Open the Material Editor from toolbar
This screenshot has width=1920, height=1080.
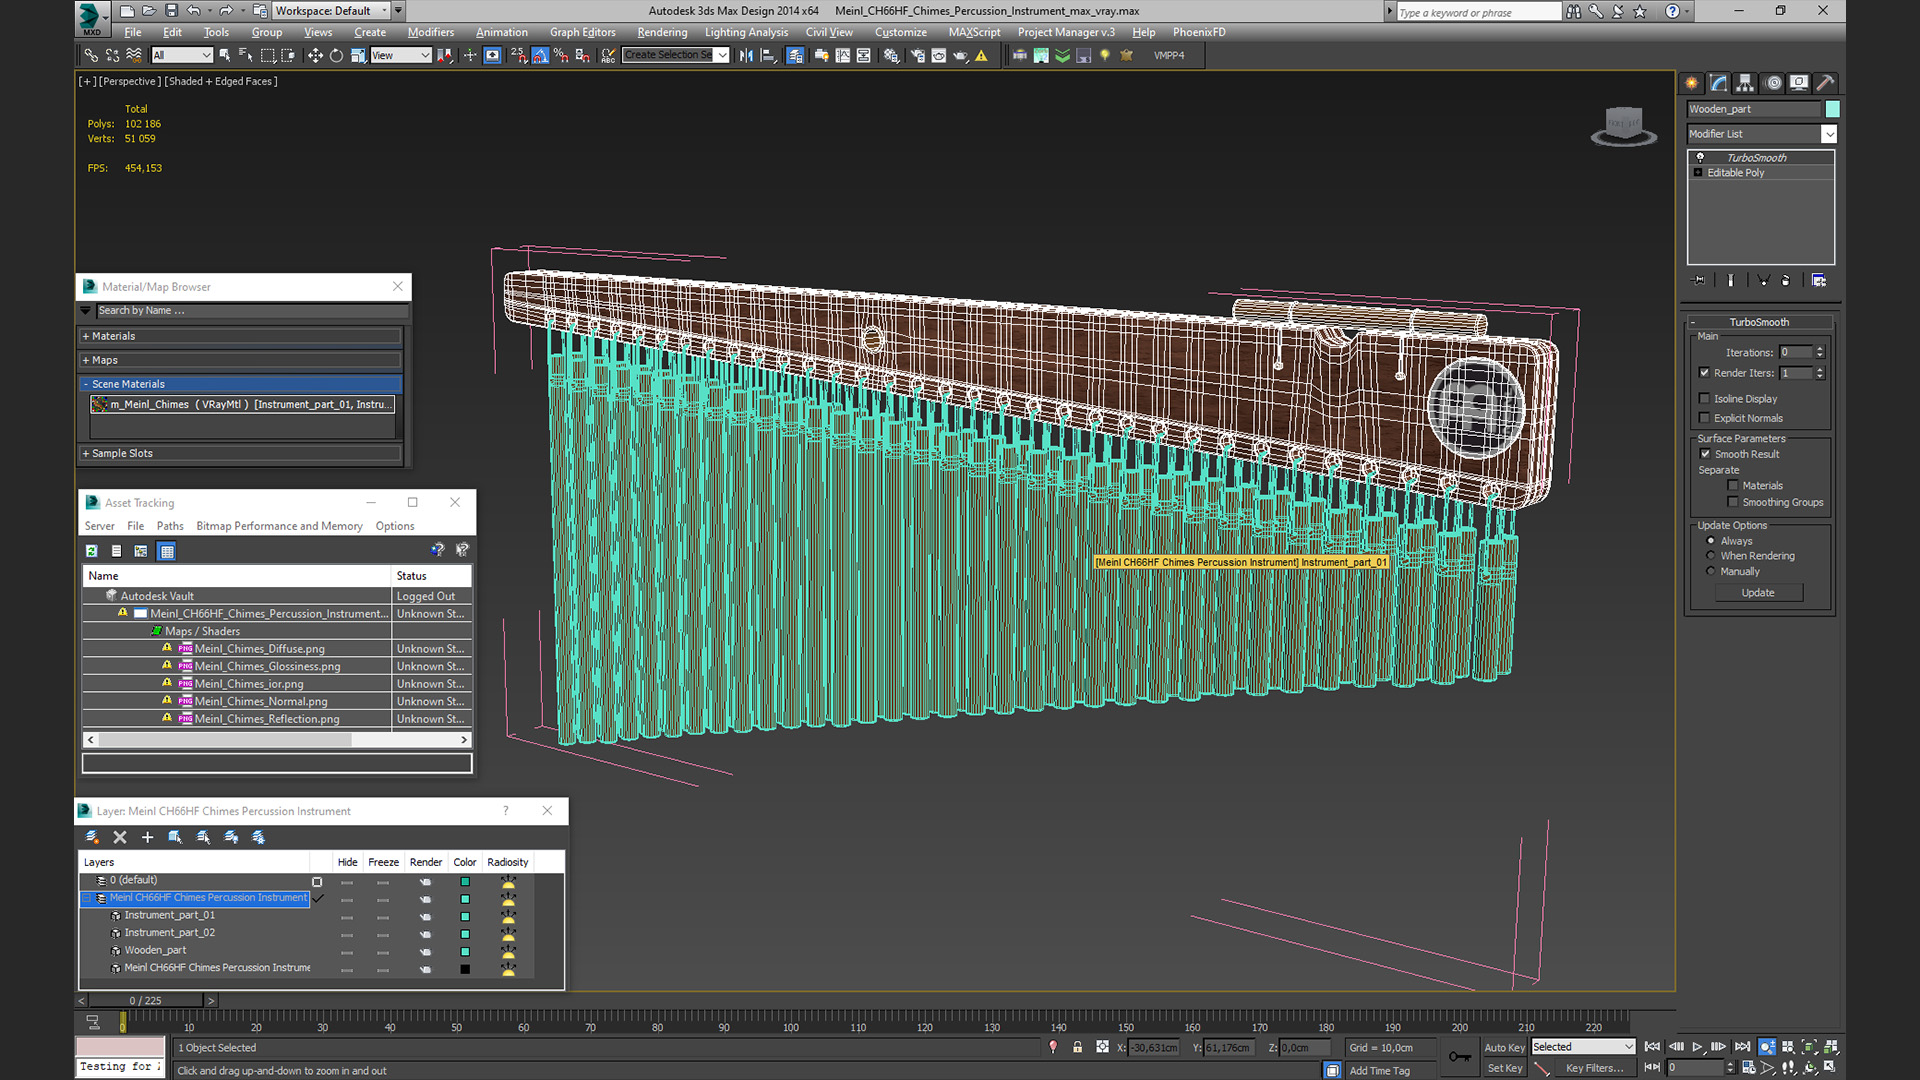pos(891,55)
